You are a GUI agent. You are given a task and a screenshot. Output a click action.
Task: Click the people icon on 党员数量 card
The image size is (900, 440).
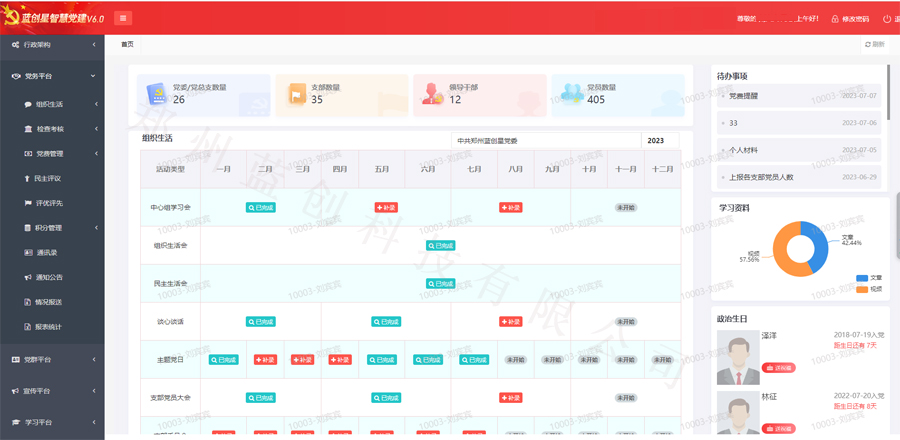(x=572, y=94)
